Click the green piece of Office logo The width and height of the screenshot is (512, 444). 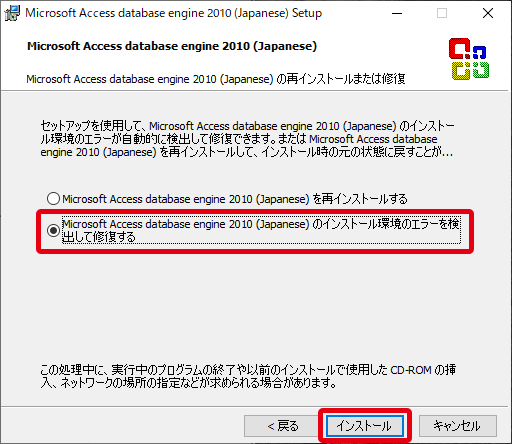click(x=481, y=70)
